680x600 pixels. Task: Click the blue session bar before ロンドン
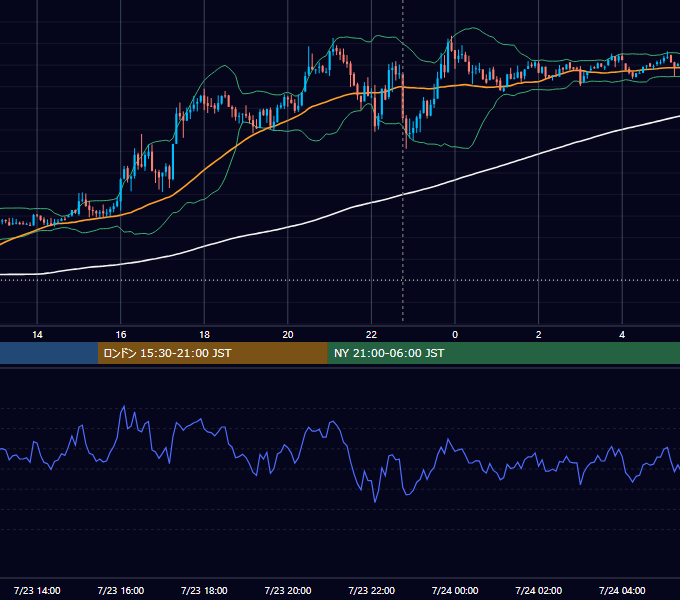49,353
